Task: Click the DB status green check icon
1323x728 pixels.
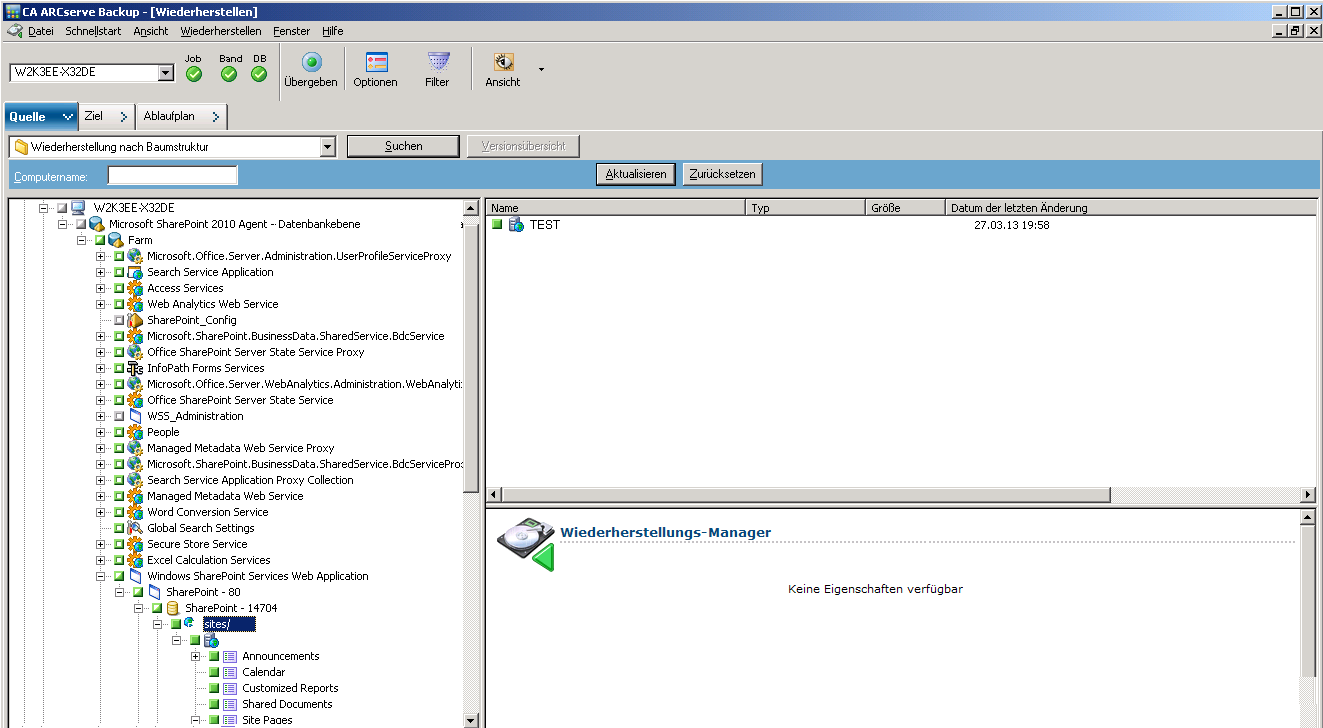Action: click(x=259, y=74)
